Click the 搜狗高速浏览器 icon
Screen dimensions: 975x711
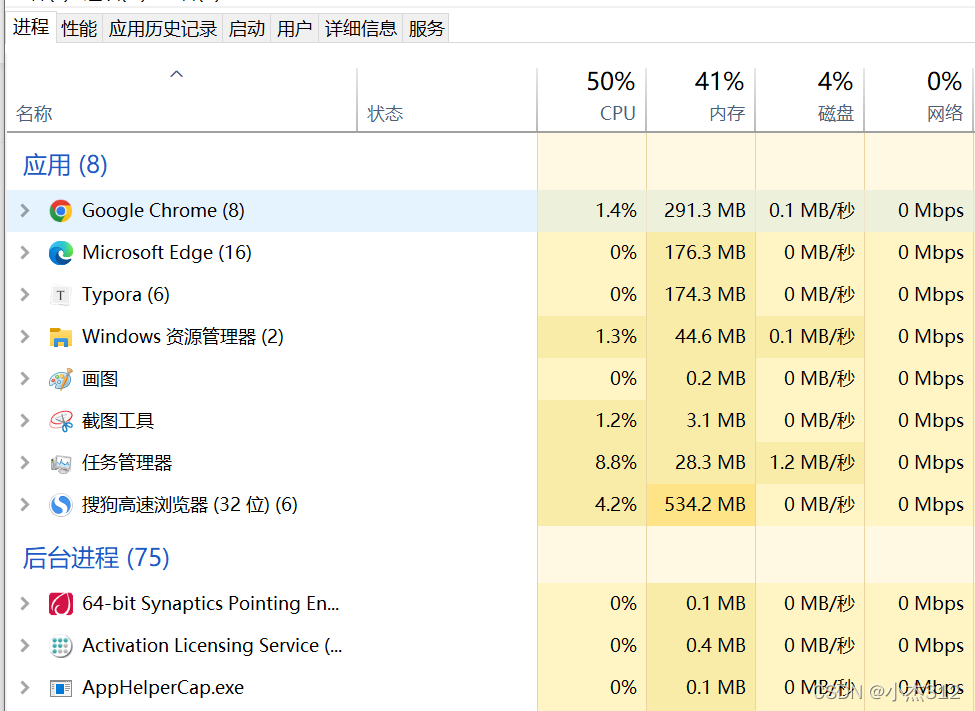61,505
